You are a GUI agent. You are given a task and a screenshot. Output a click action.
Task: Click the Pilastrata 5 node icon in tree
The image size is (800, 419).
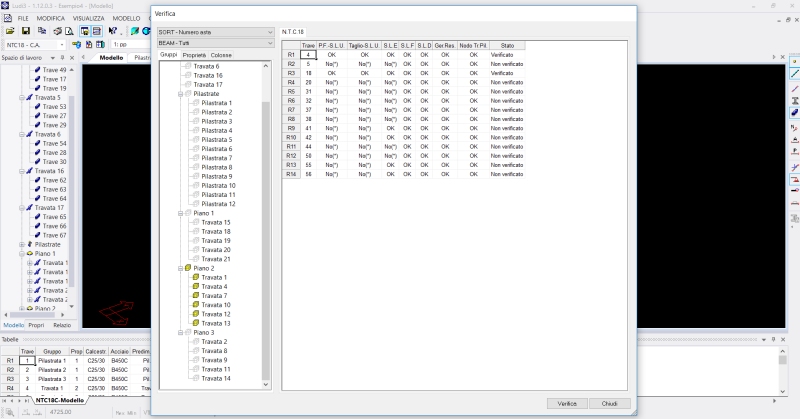click(196, 139)
